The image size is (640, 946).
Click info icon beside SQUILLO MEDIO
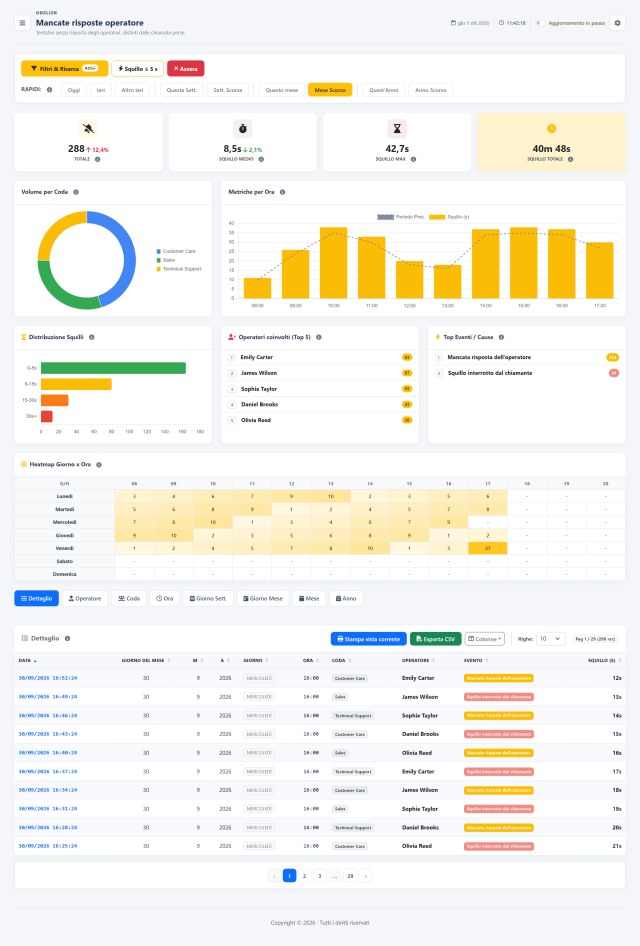[x=261, y=160]
